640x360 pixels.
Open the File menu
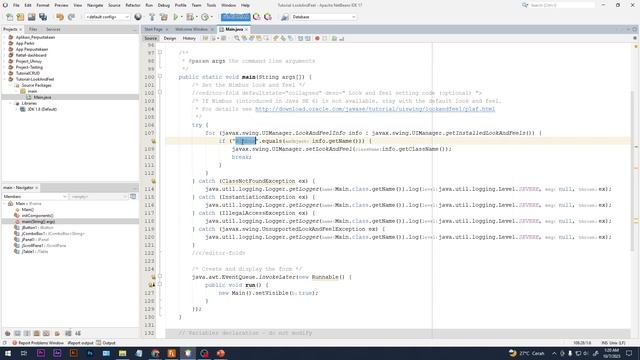point(16,5)
